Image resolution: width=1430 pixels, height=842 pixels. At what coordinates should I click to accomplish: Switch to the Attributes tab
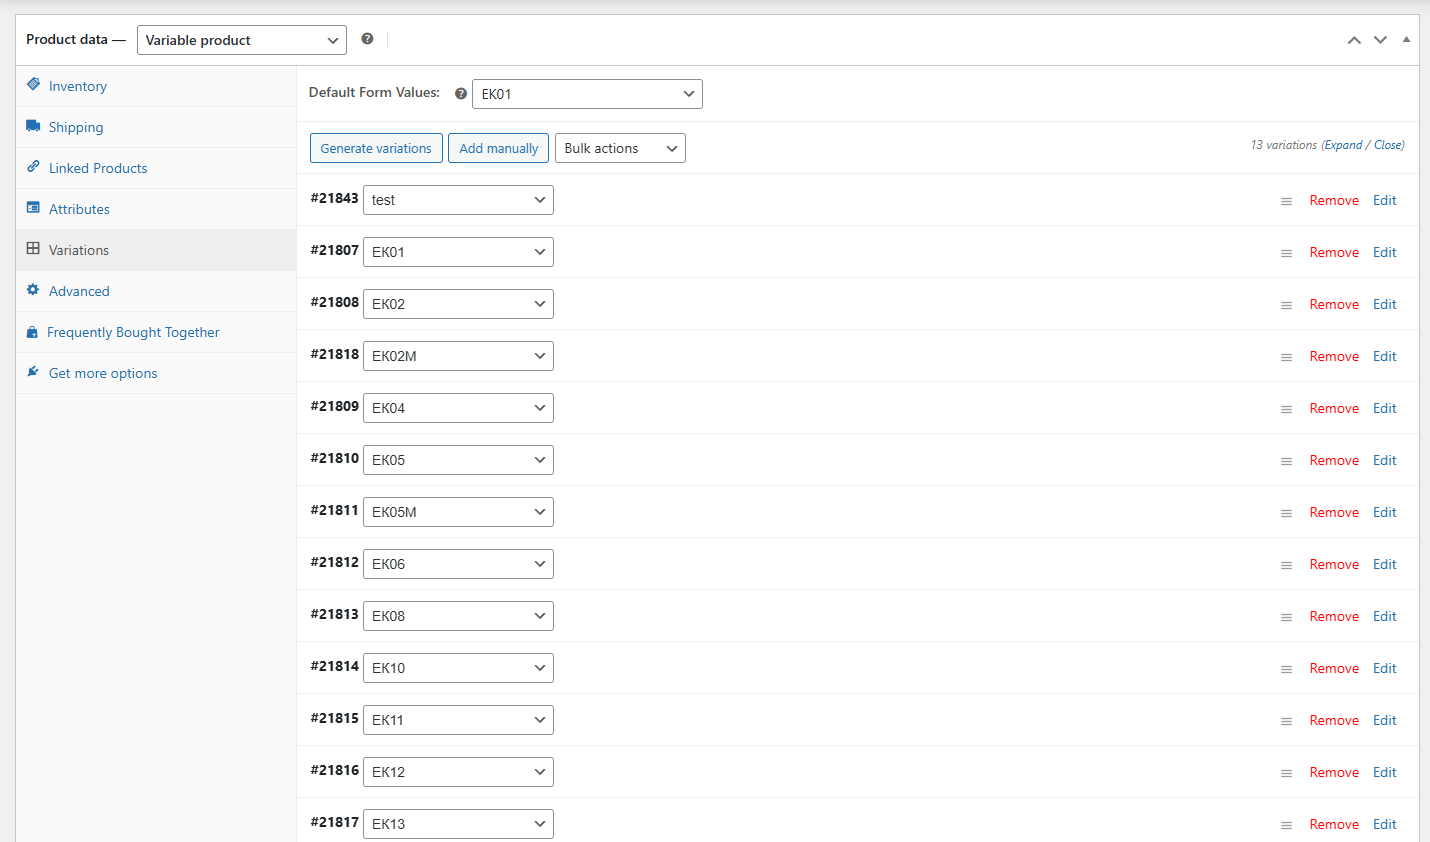coord(79,209)
